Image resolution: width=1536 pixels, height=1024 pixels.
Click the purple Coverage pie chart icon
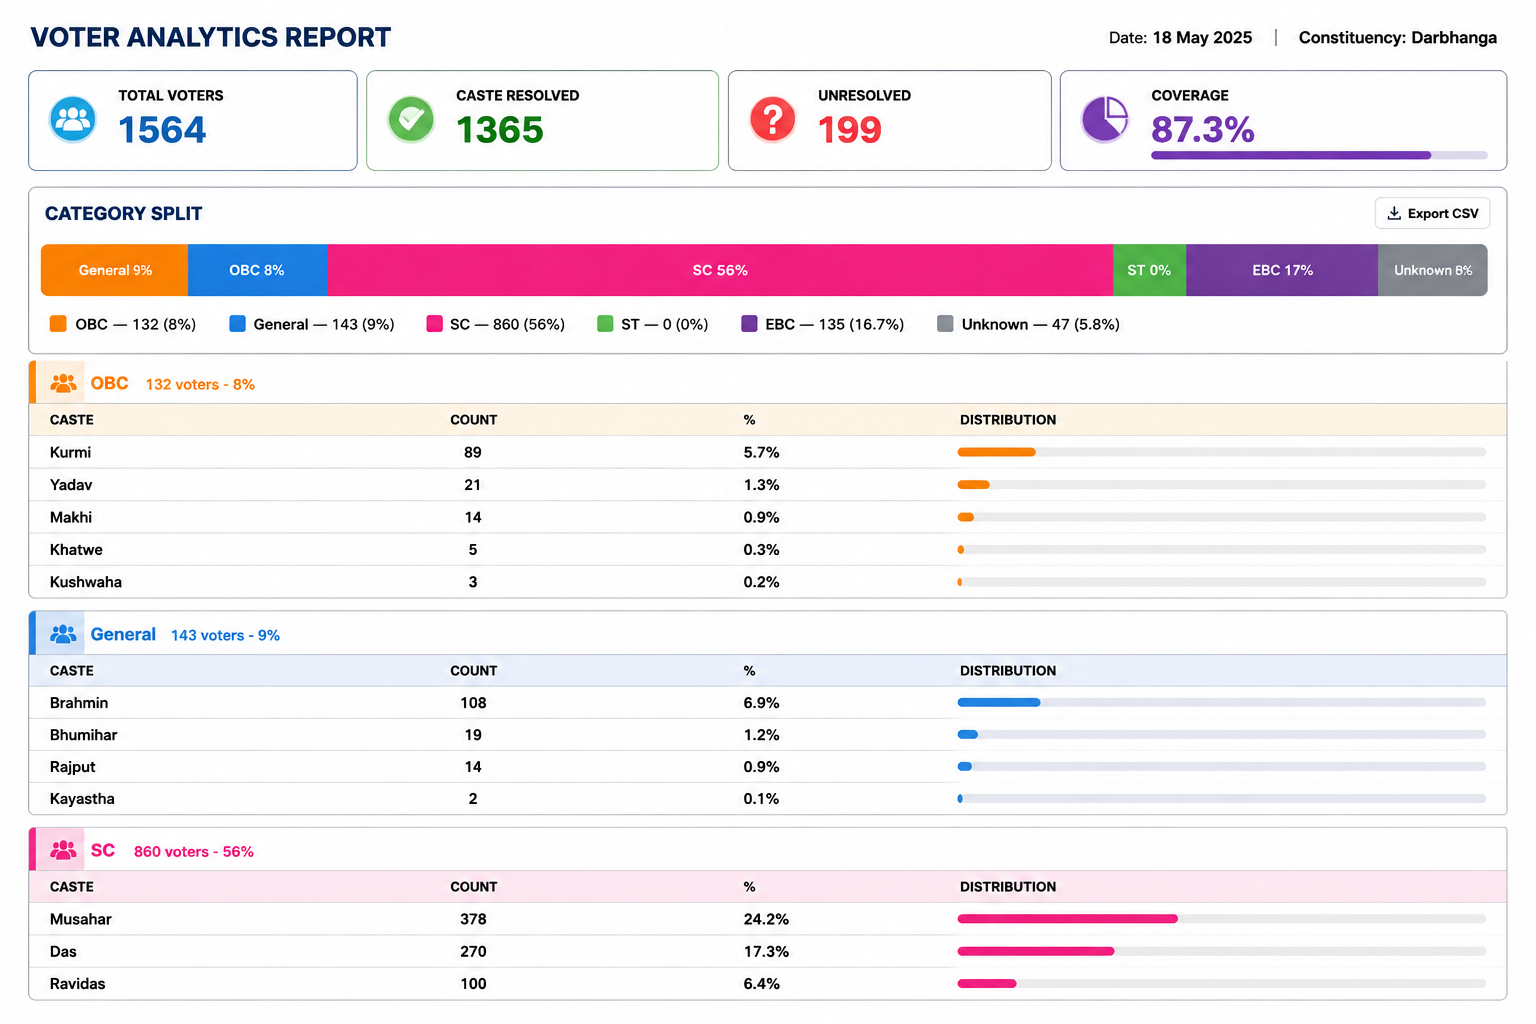(1105, 120)
